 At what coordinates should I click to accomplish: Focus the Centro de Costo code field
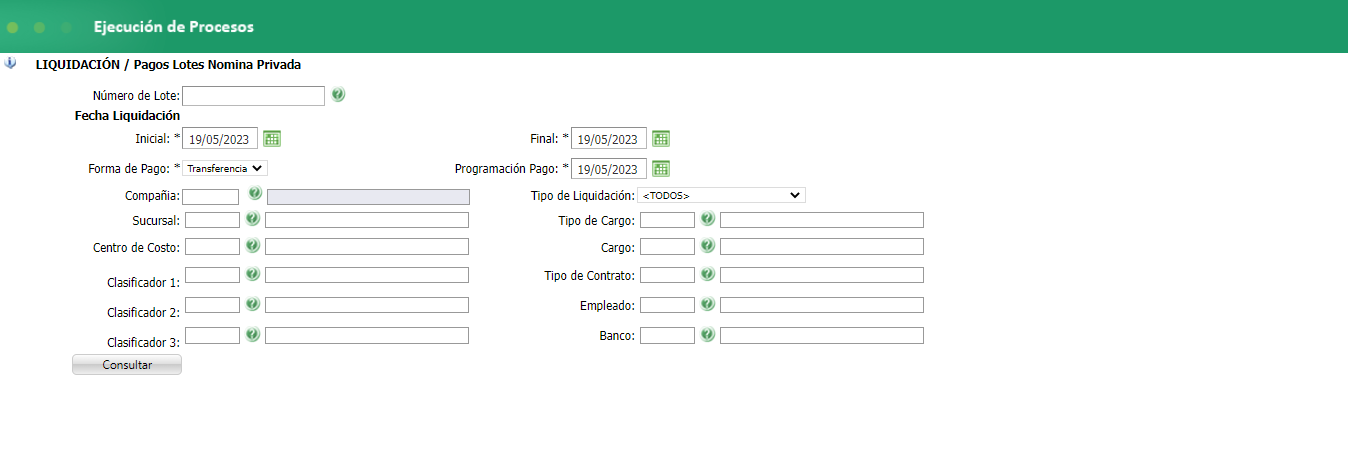click(x=212, y=246)
